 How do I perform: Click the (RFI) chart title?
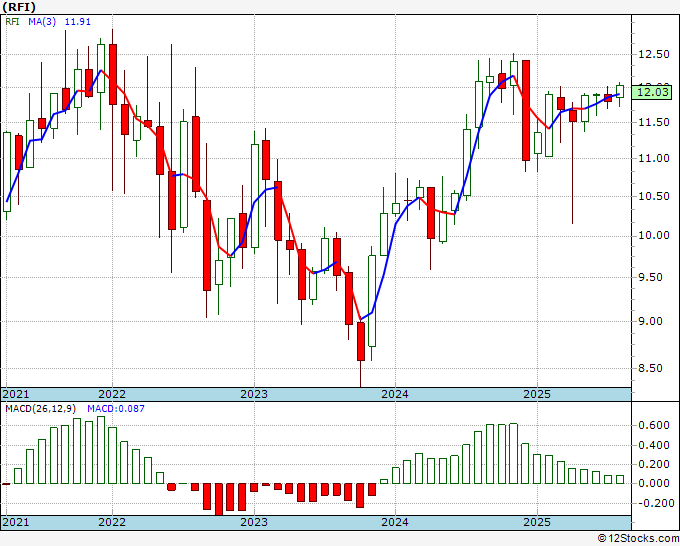pos(19,7)
